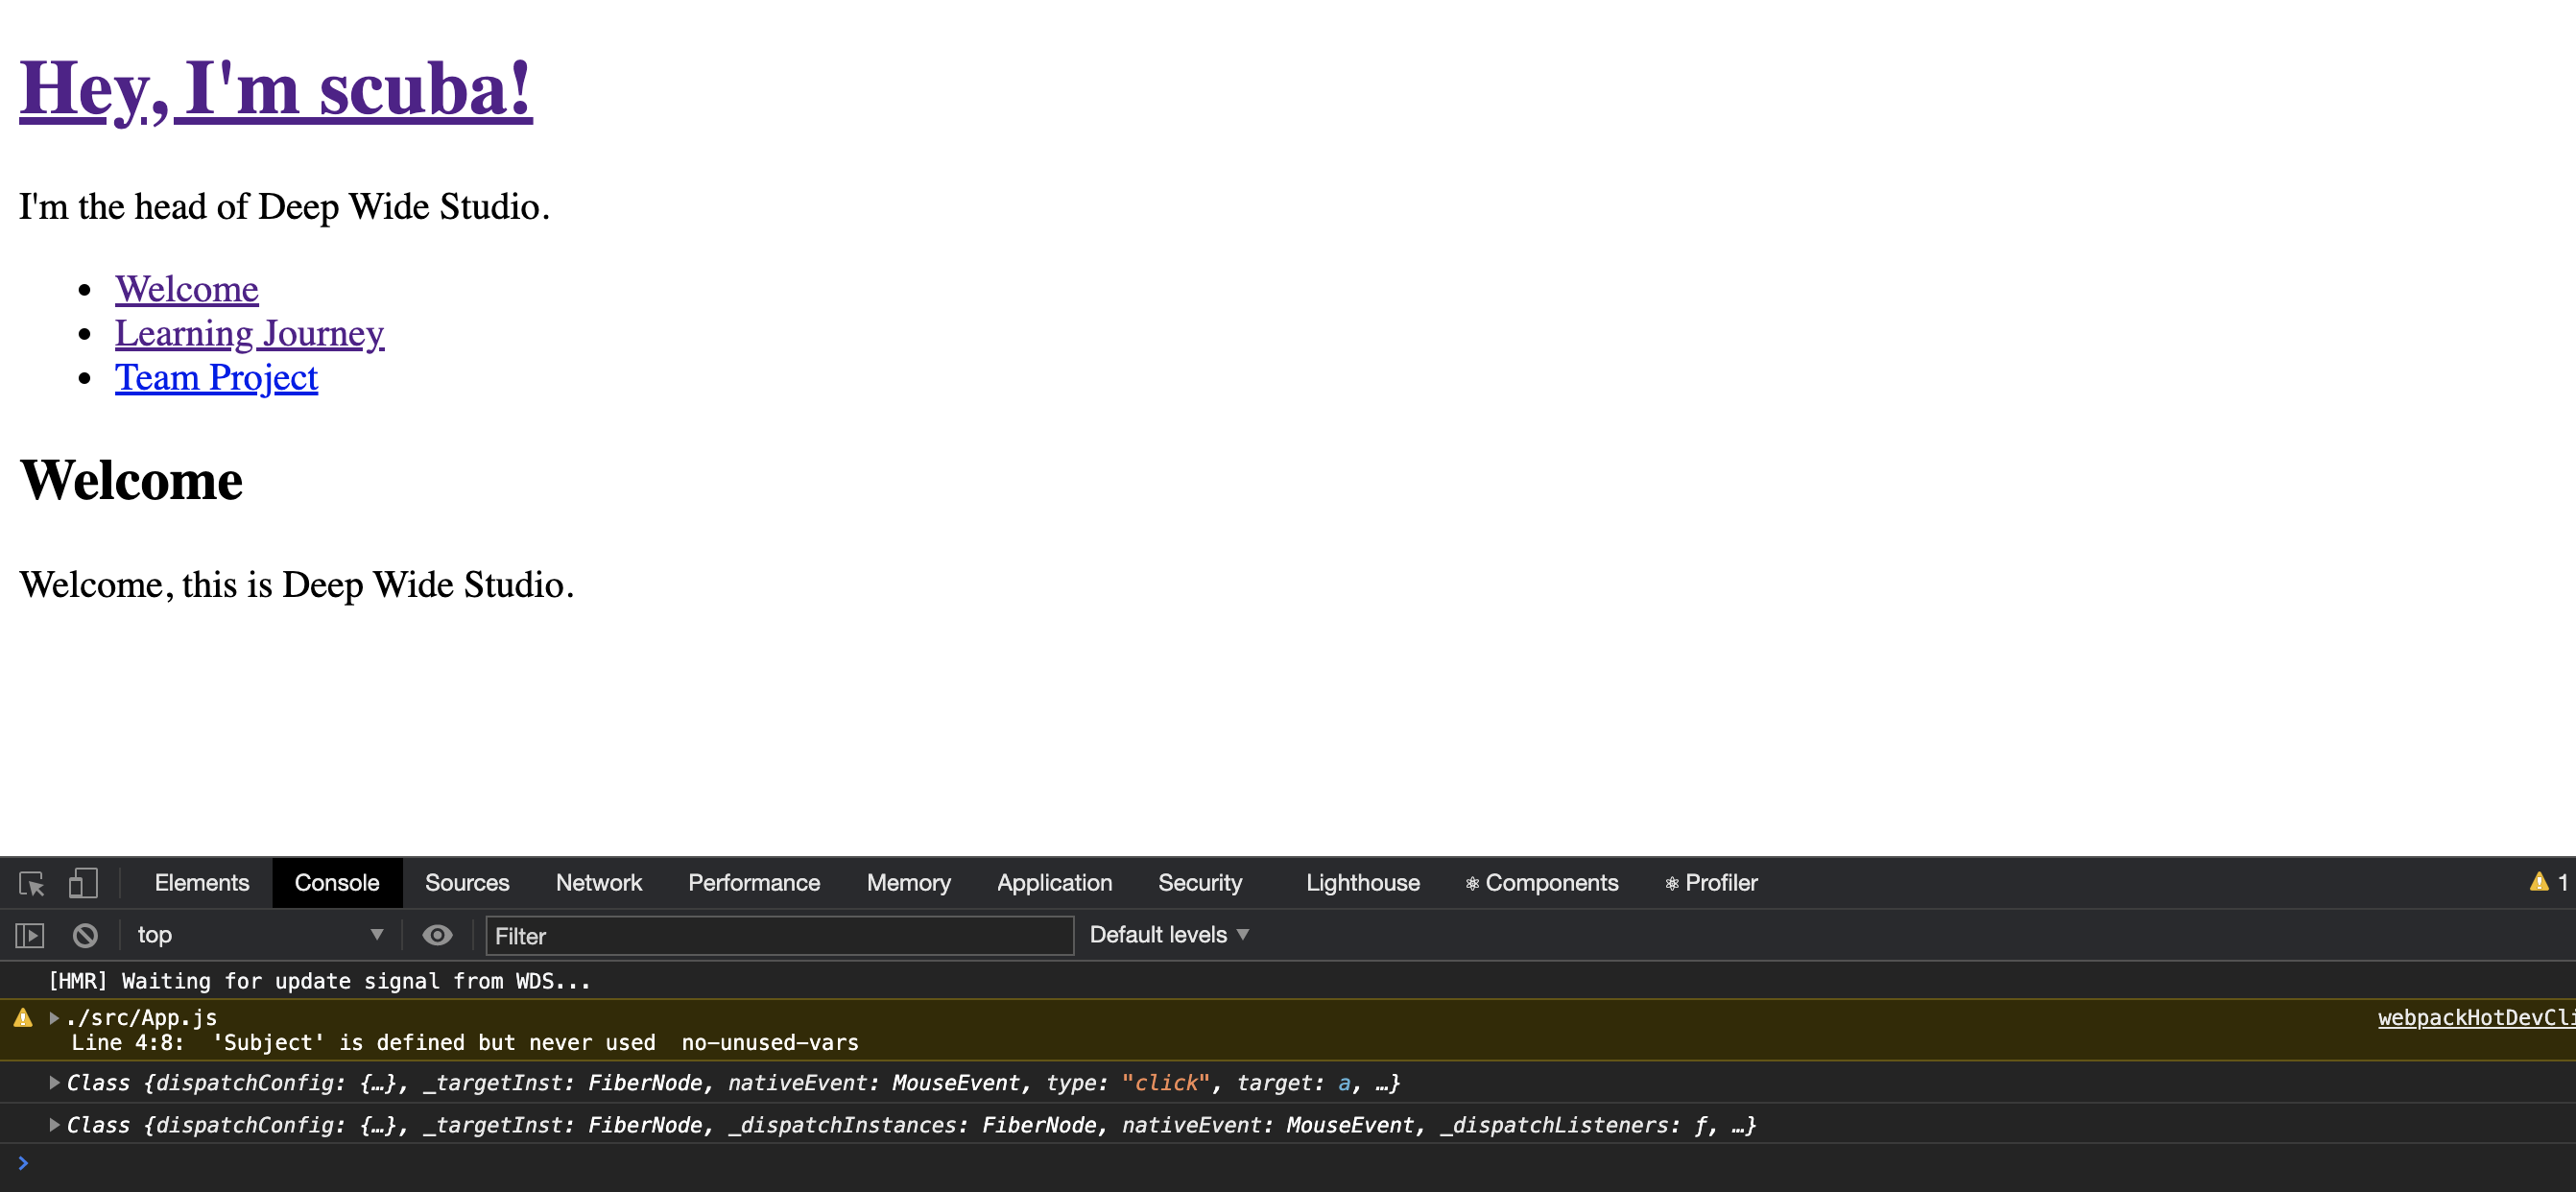Open the React Profiler tab

[x=1710, y=883]
